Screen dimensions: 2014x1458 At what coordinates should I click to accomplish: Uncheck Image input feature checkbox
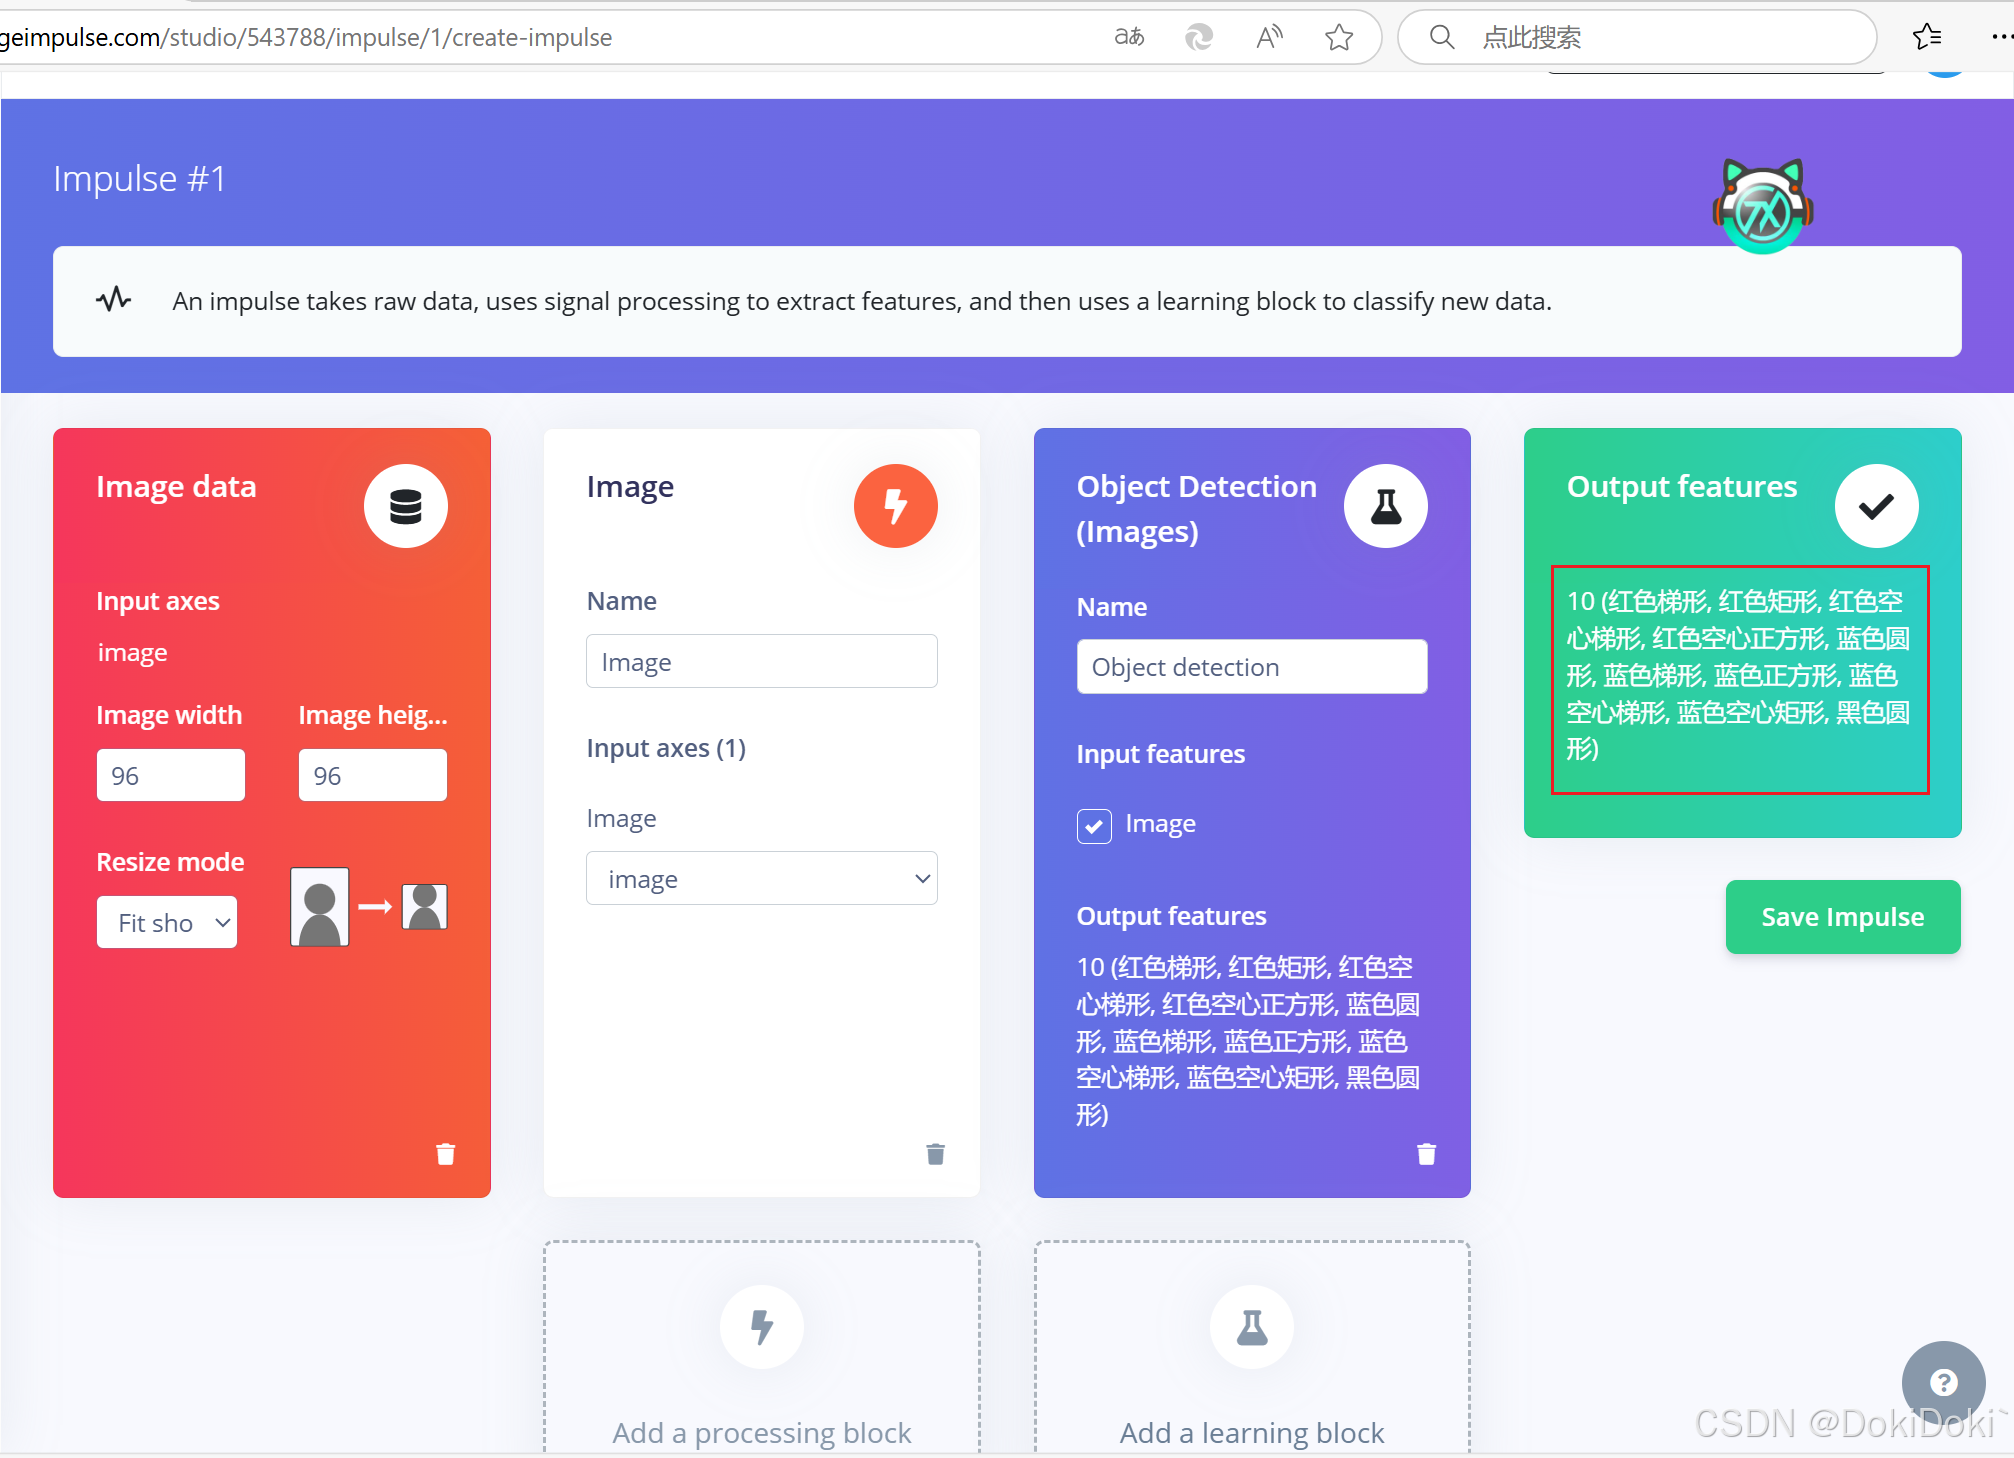click(x=1094, y=826)
